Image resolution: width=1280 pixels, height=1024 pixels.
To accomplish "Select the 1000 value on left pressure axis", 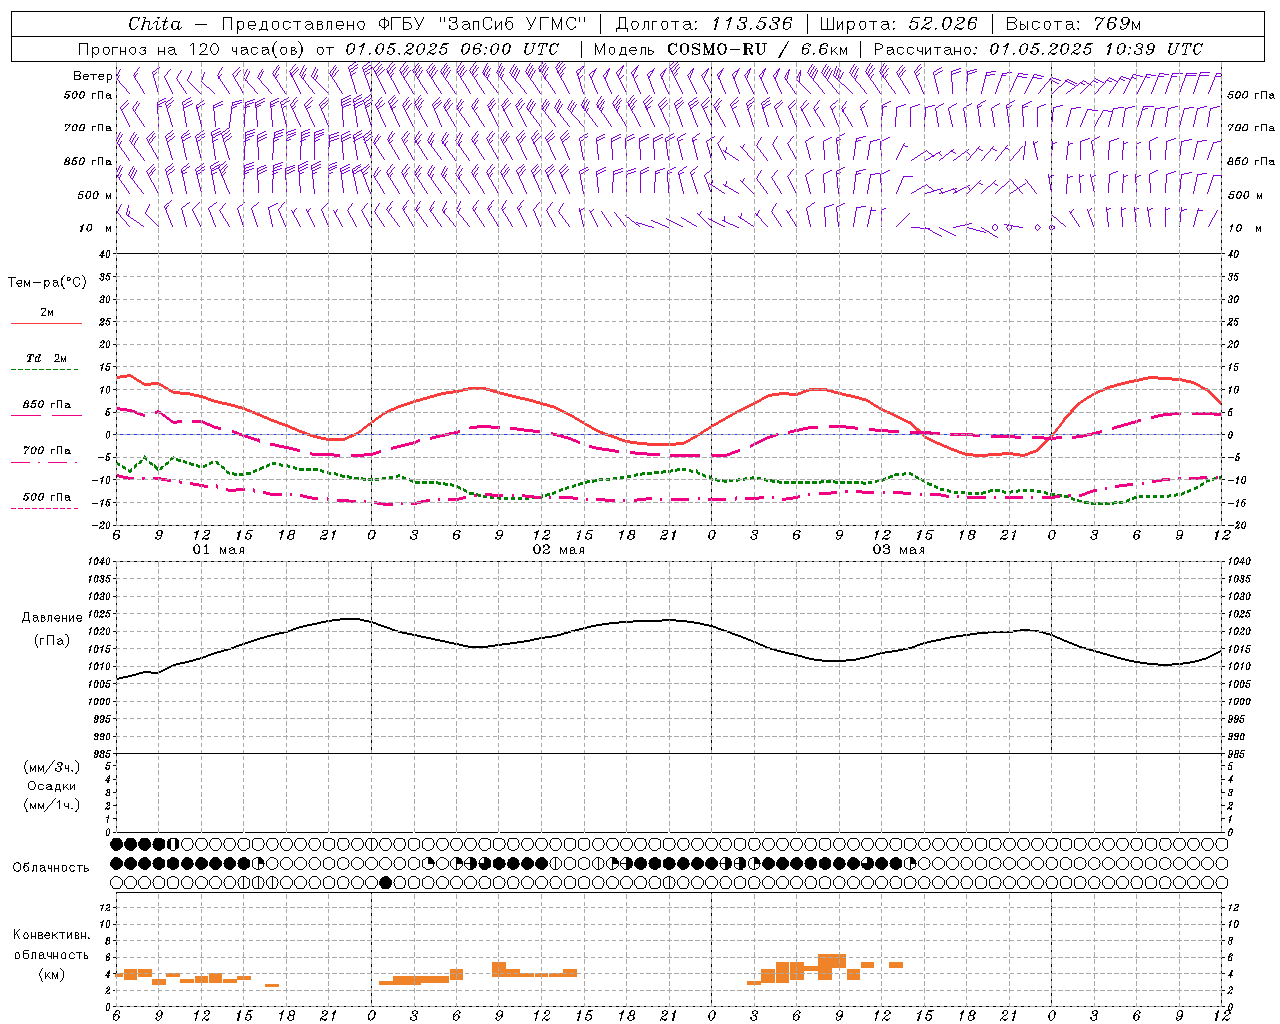I will [x=97, y=702].
